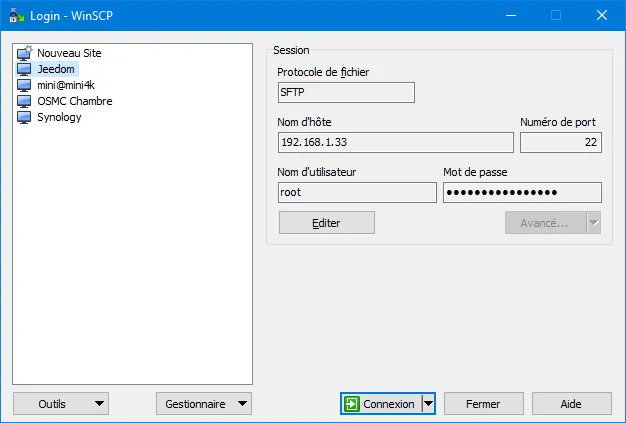
Task: Click the mini@mini4k site monitor icon
Action: tap(24, 85)
